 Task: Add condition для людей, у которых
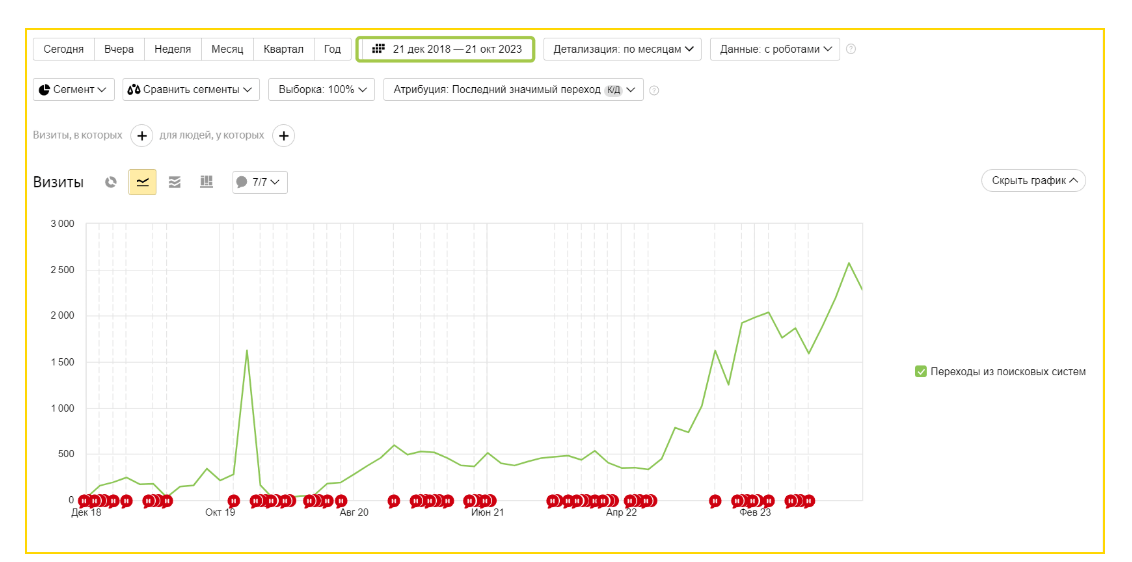tap(284, 135)
